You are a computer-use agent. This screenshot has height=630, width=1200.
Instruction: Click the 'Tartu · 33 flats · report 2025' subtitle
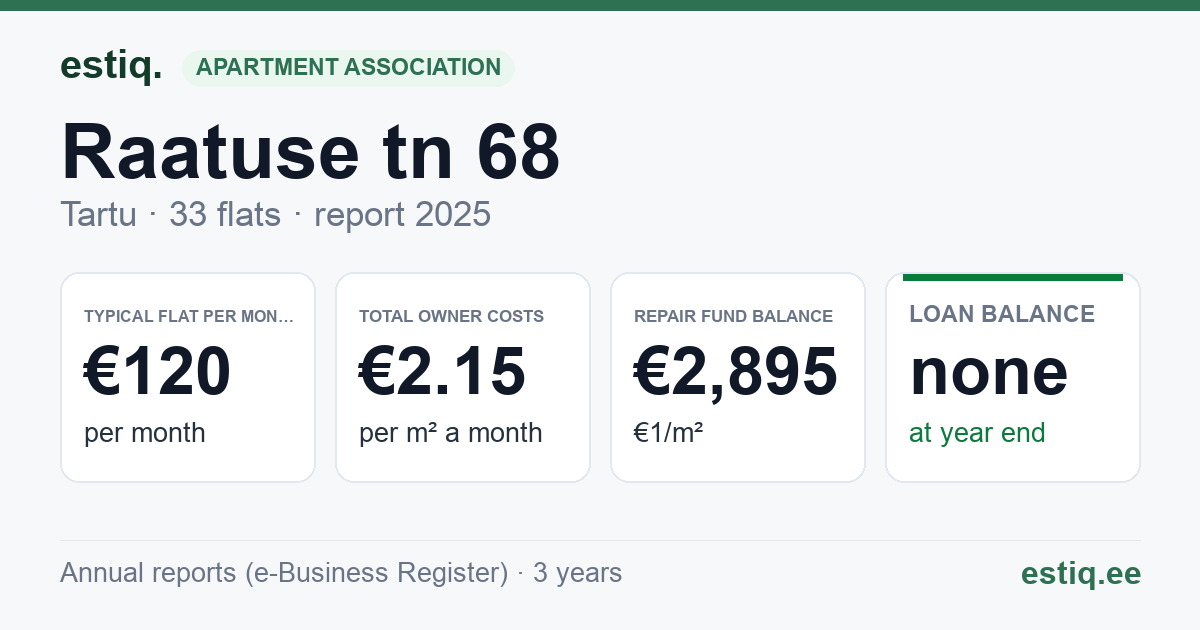coord(275,214)
